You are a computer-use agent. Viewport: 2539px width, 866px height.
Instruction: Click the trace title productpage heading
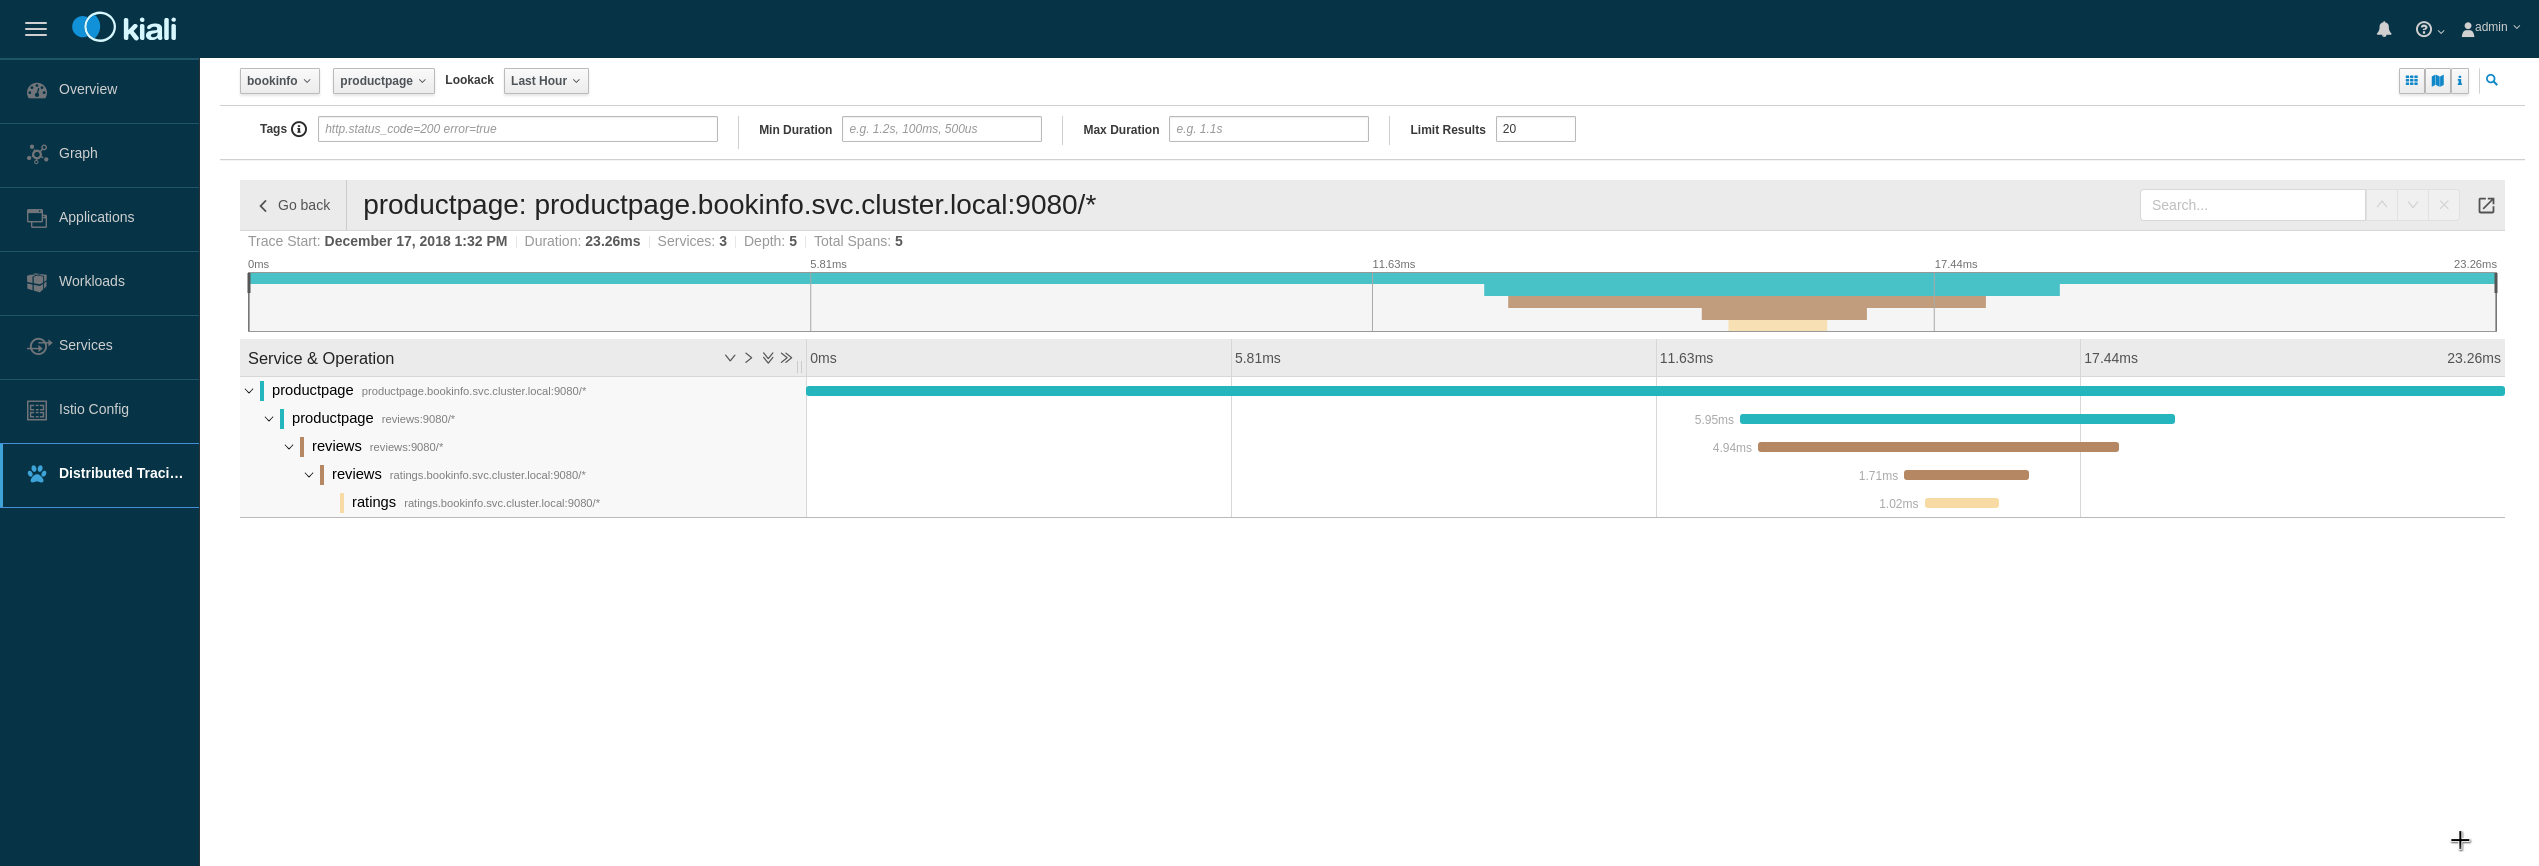click(729, 205)
